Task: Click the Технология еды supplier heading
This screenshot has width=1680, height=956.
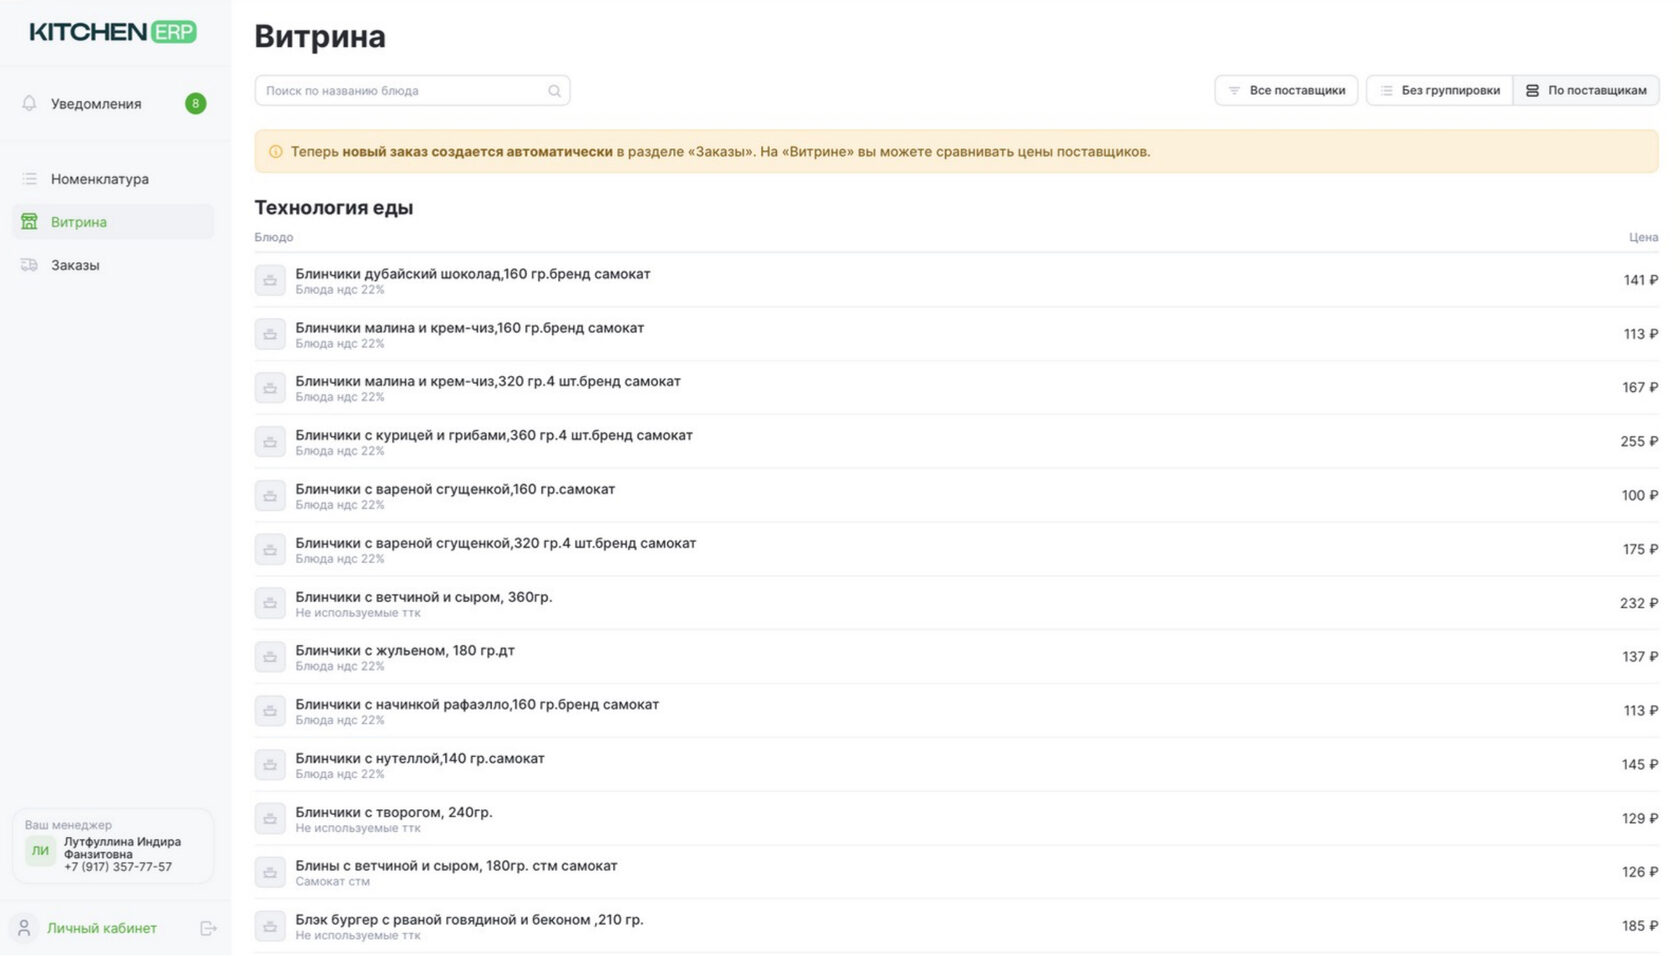Action: [x=334, y=208]
